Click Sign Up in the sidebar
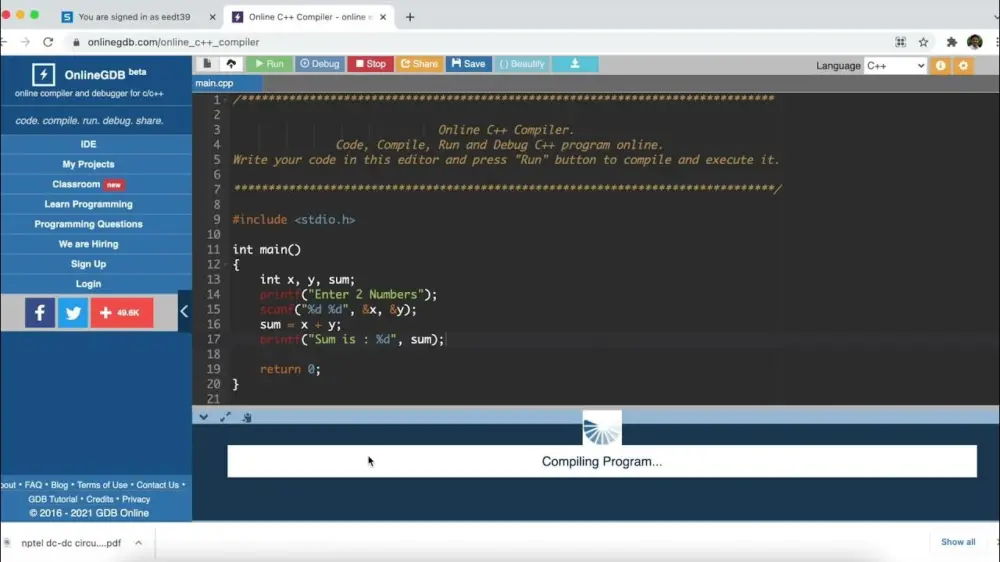The height and width of the screenshot is (562, 1000). coord(88,263)
